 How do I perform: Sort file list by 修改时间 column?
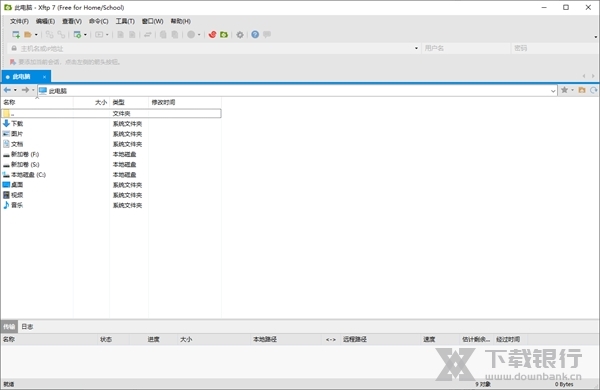coord(185,102)
